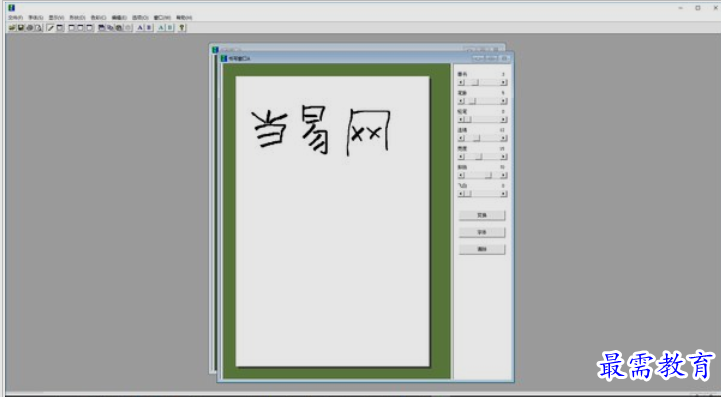The width and height of the screenshot is (721, 397).
Task: Click the teal letter B toolbar icon
Action: click(x=170, y=28)
